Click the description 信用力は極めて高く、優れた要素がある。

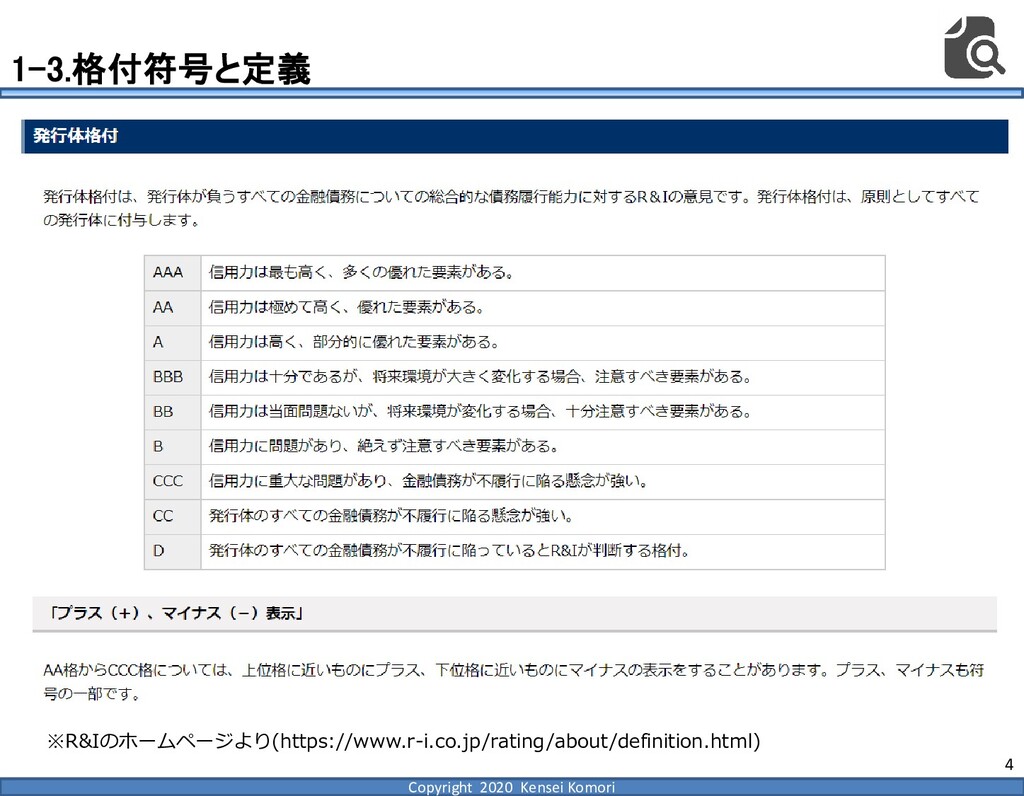tap(347, 307)
